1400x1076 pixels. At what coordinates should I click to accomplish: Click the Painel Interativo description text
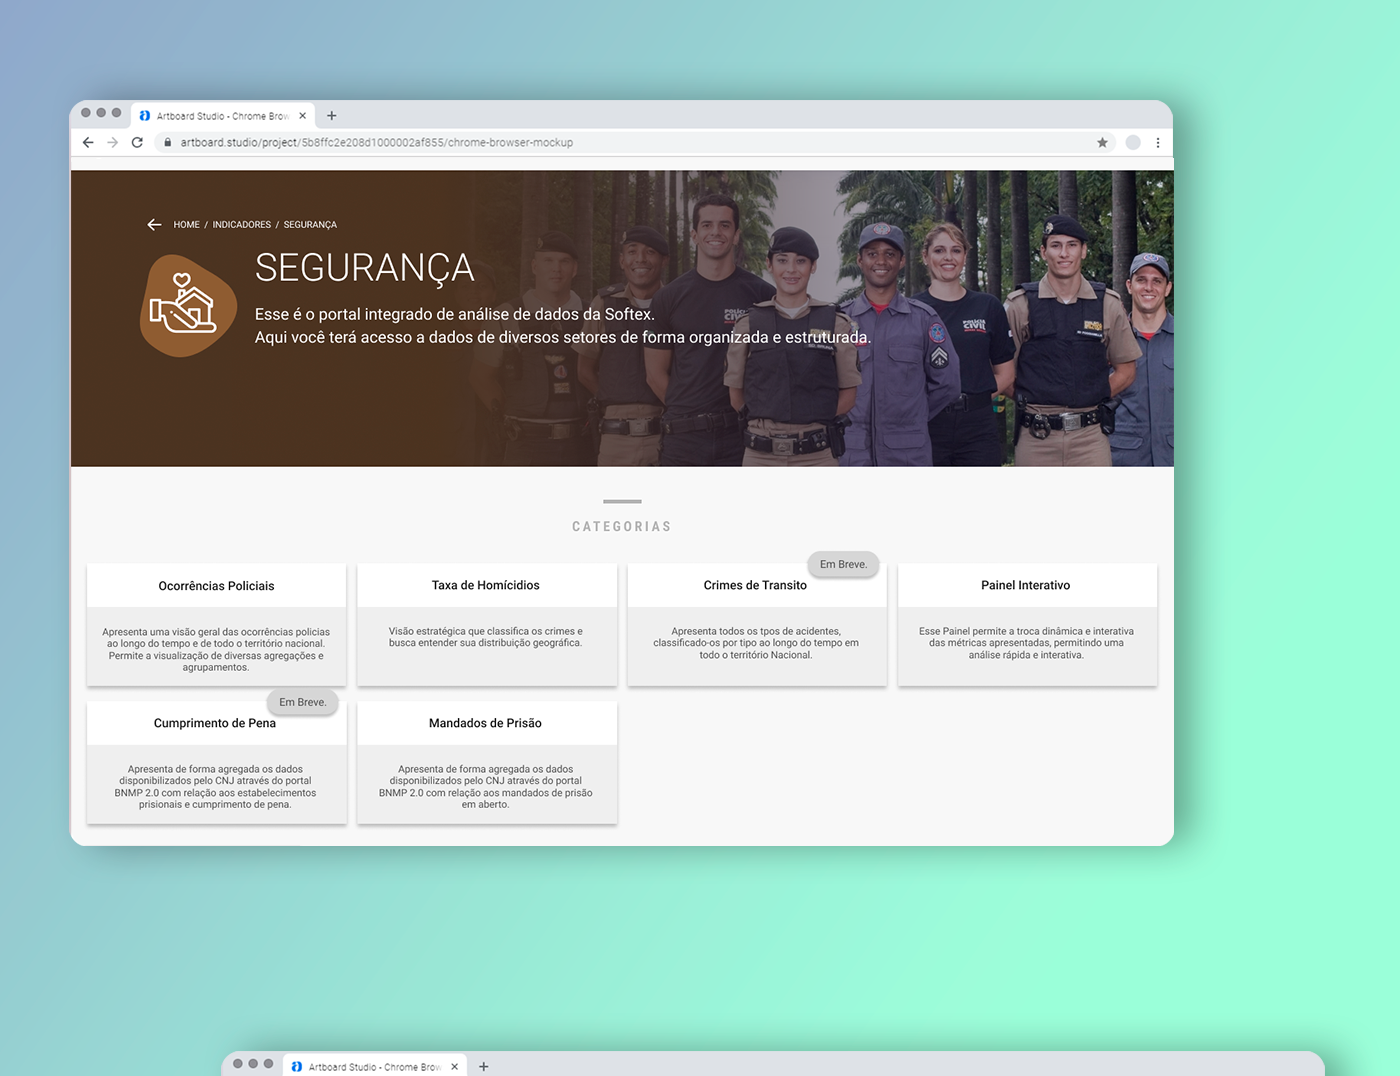[x=1027, y=643]
